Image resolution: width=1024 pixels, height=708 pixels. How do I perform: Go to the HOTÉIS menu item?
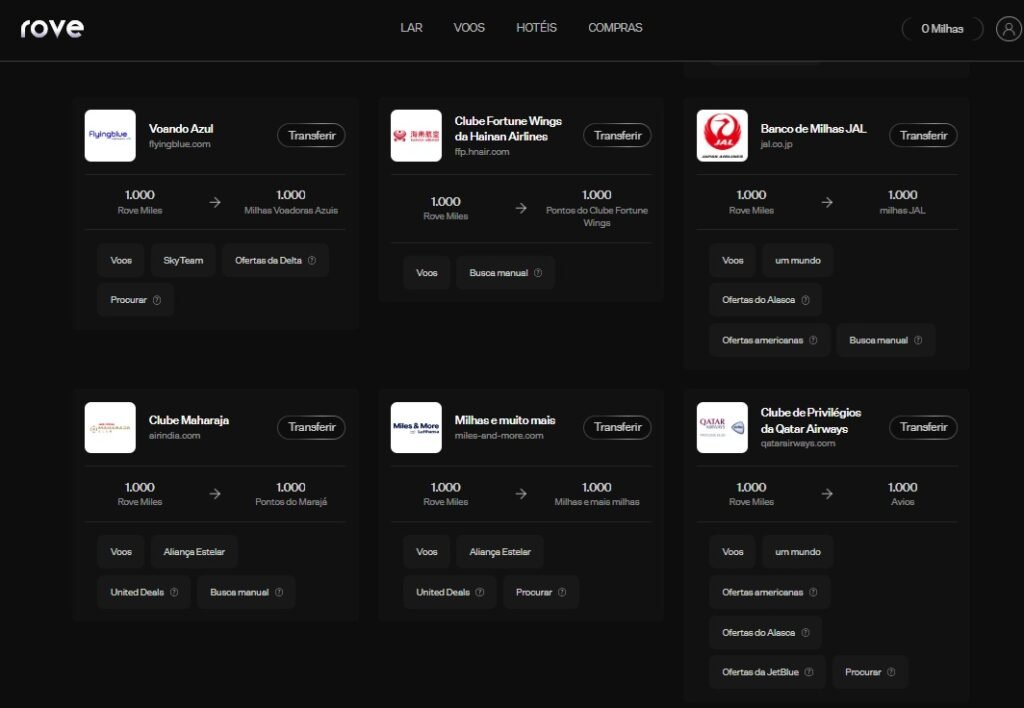coord(536,28)
